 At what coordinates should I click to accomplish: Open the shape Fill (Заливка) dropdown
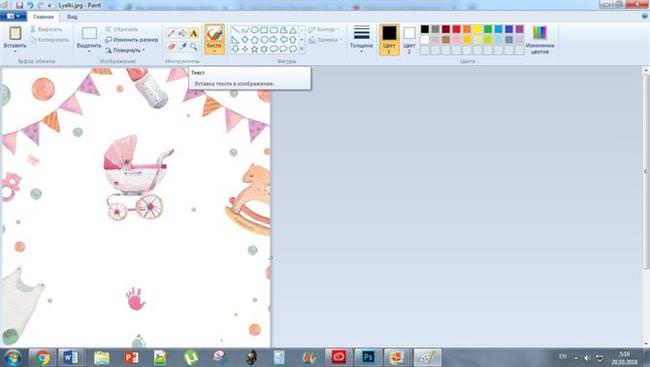(x=325, y=40)
